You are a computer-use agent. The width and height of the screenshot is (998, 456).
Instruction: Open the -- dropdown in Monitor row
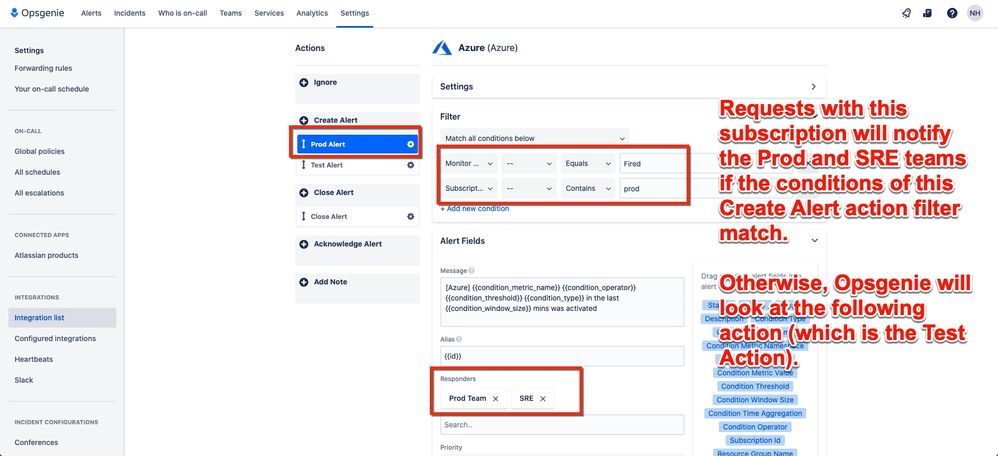tap(529, 164)
